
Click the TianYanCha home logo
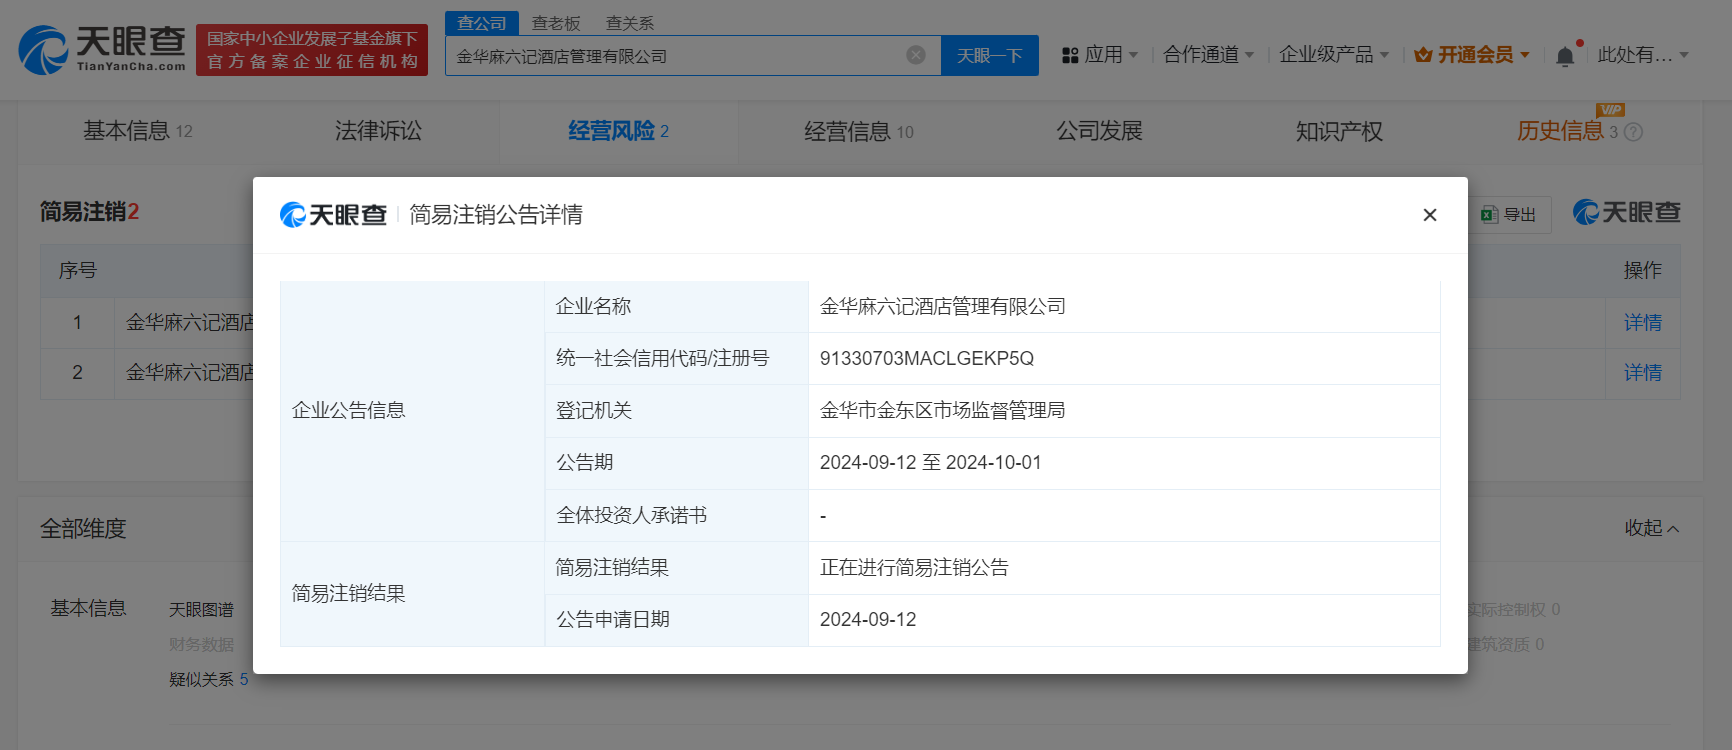click(102, 49)
